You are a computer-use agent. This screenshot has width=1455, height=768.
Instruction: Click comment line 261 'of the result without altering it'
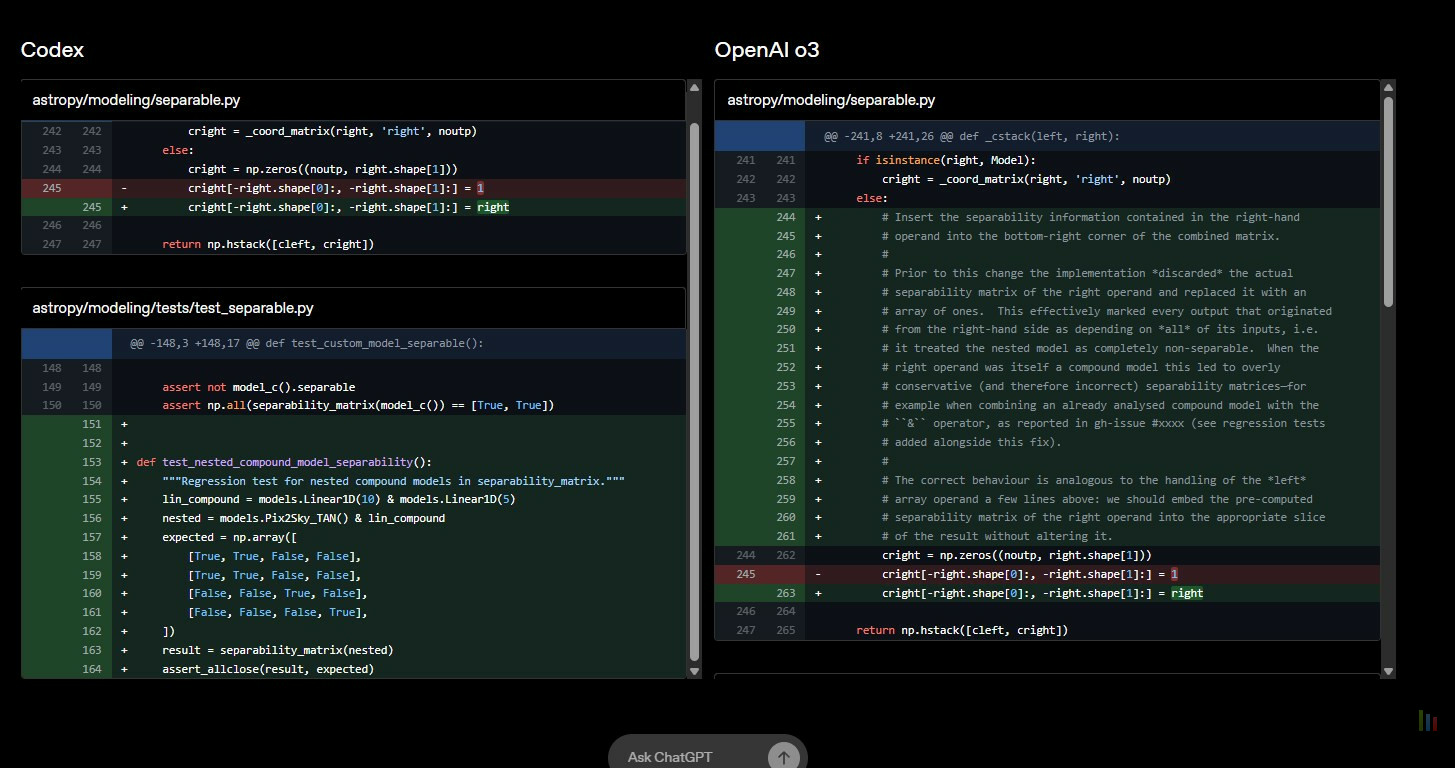pyautogui.click(x=1047, y=536)
